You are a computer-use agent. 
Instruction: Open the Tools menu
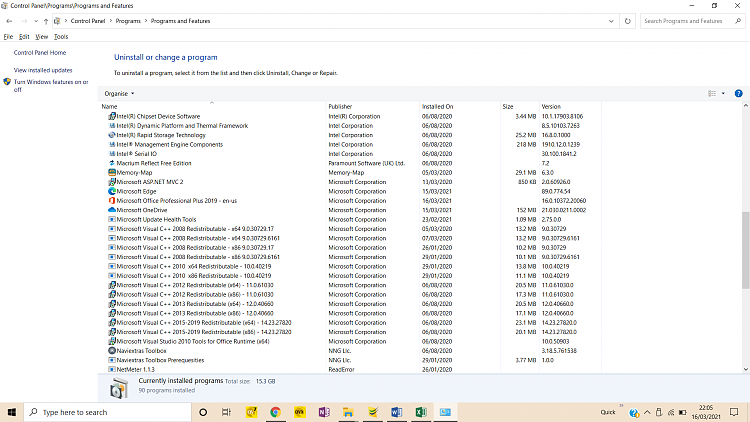tap(61, 37)
